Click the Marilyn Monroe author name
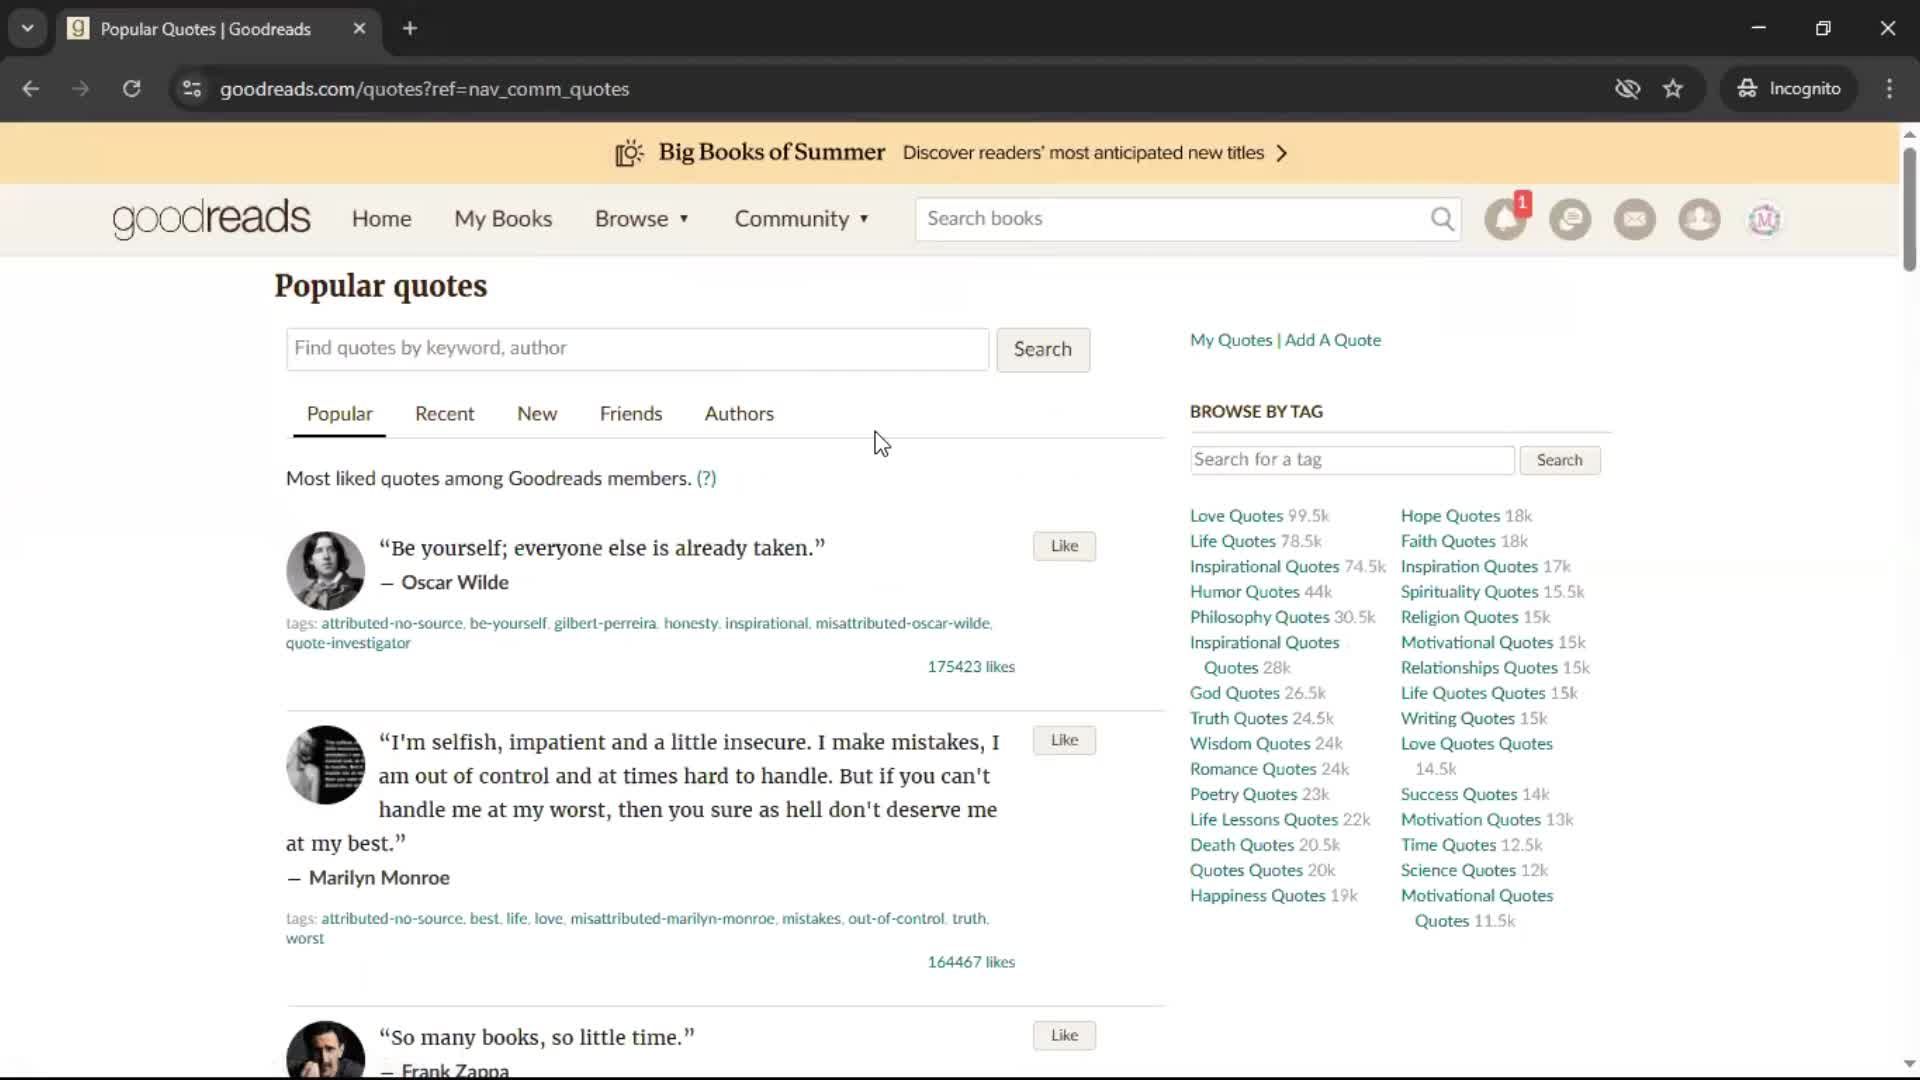 click(x=379, y=878)
